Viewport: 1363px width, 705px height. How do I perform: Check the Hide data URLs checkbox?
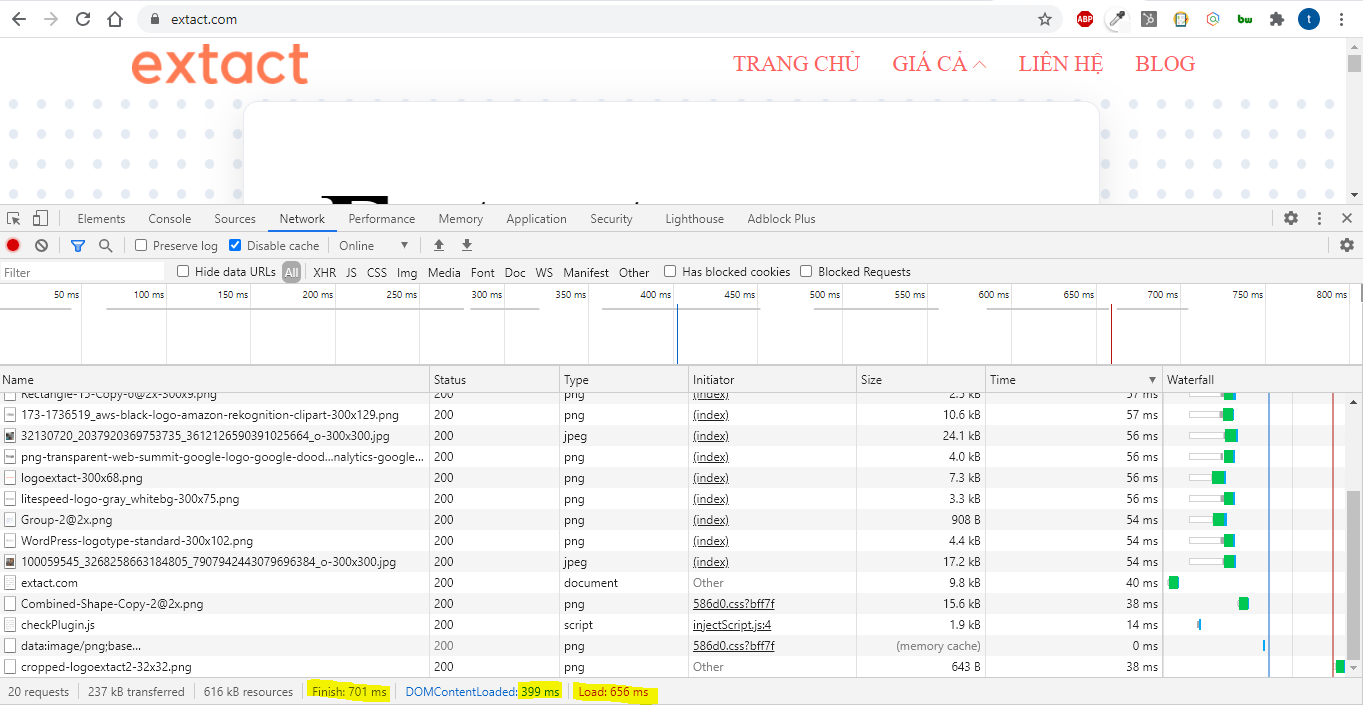[x=183, y=271]
